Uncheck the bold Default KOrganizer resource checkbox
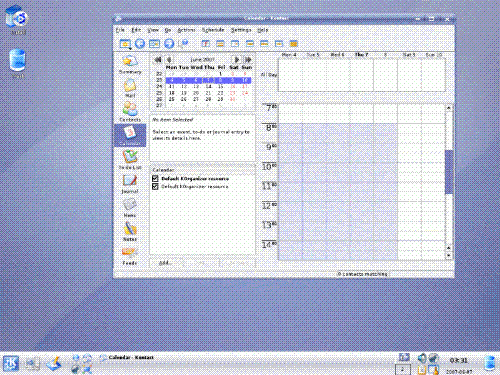Screen dimensions: 500x375 coord(155,179)
